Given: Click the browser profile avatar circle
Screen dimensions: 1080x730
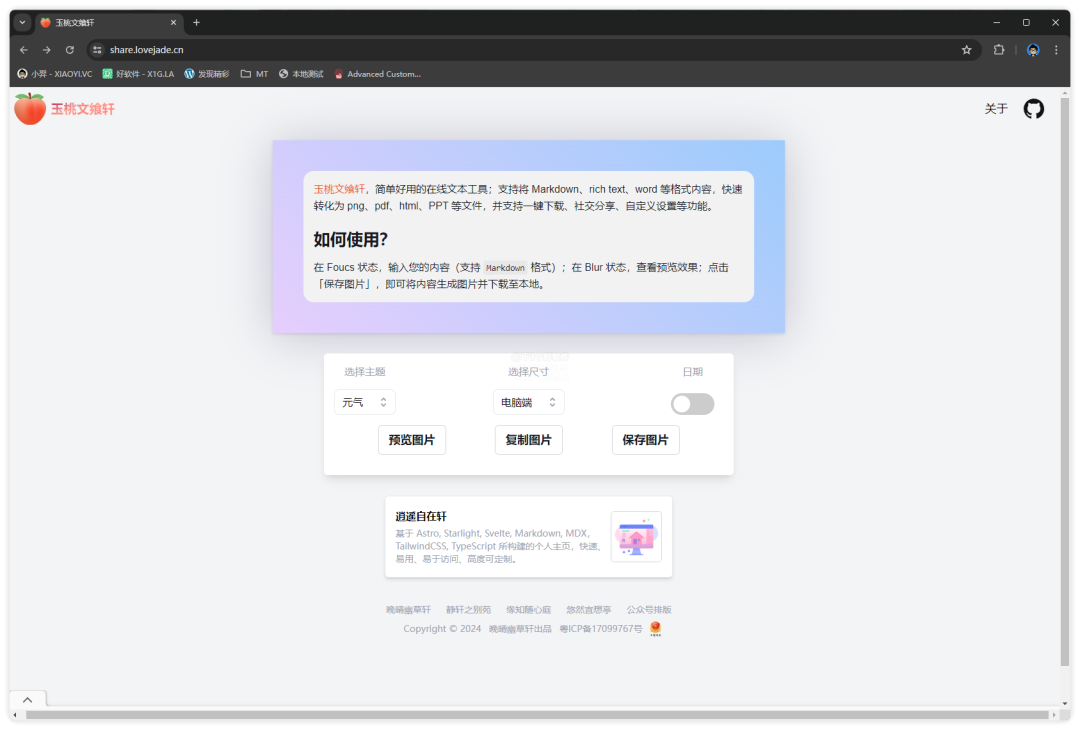Looking at the screenshot, I should (1032, 49).
